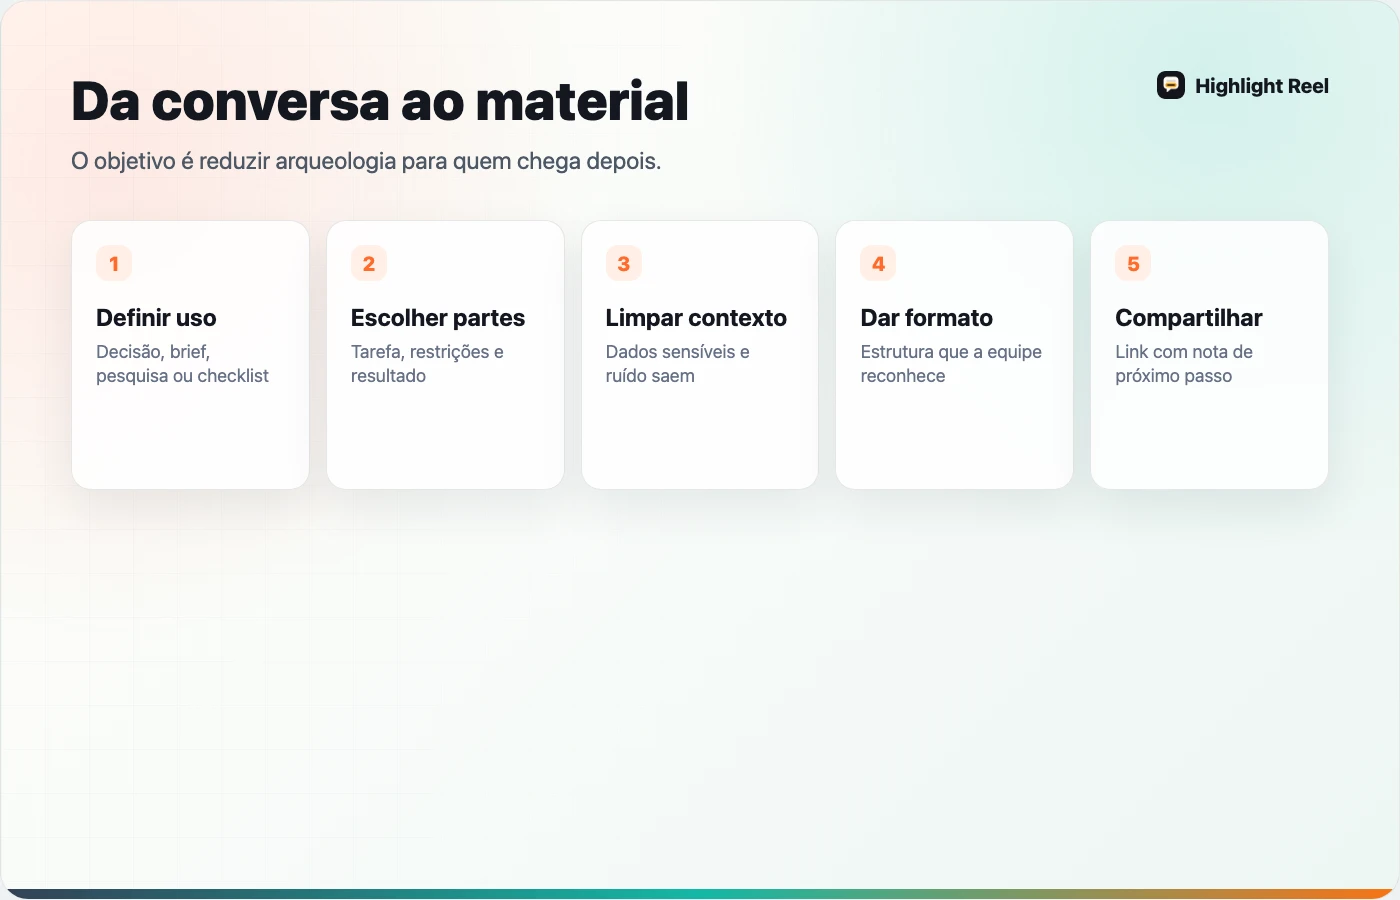This screenshot has width=1400, height=900.
Task: Click the 'Escolher partes' card heading
Action: [438, 318]
